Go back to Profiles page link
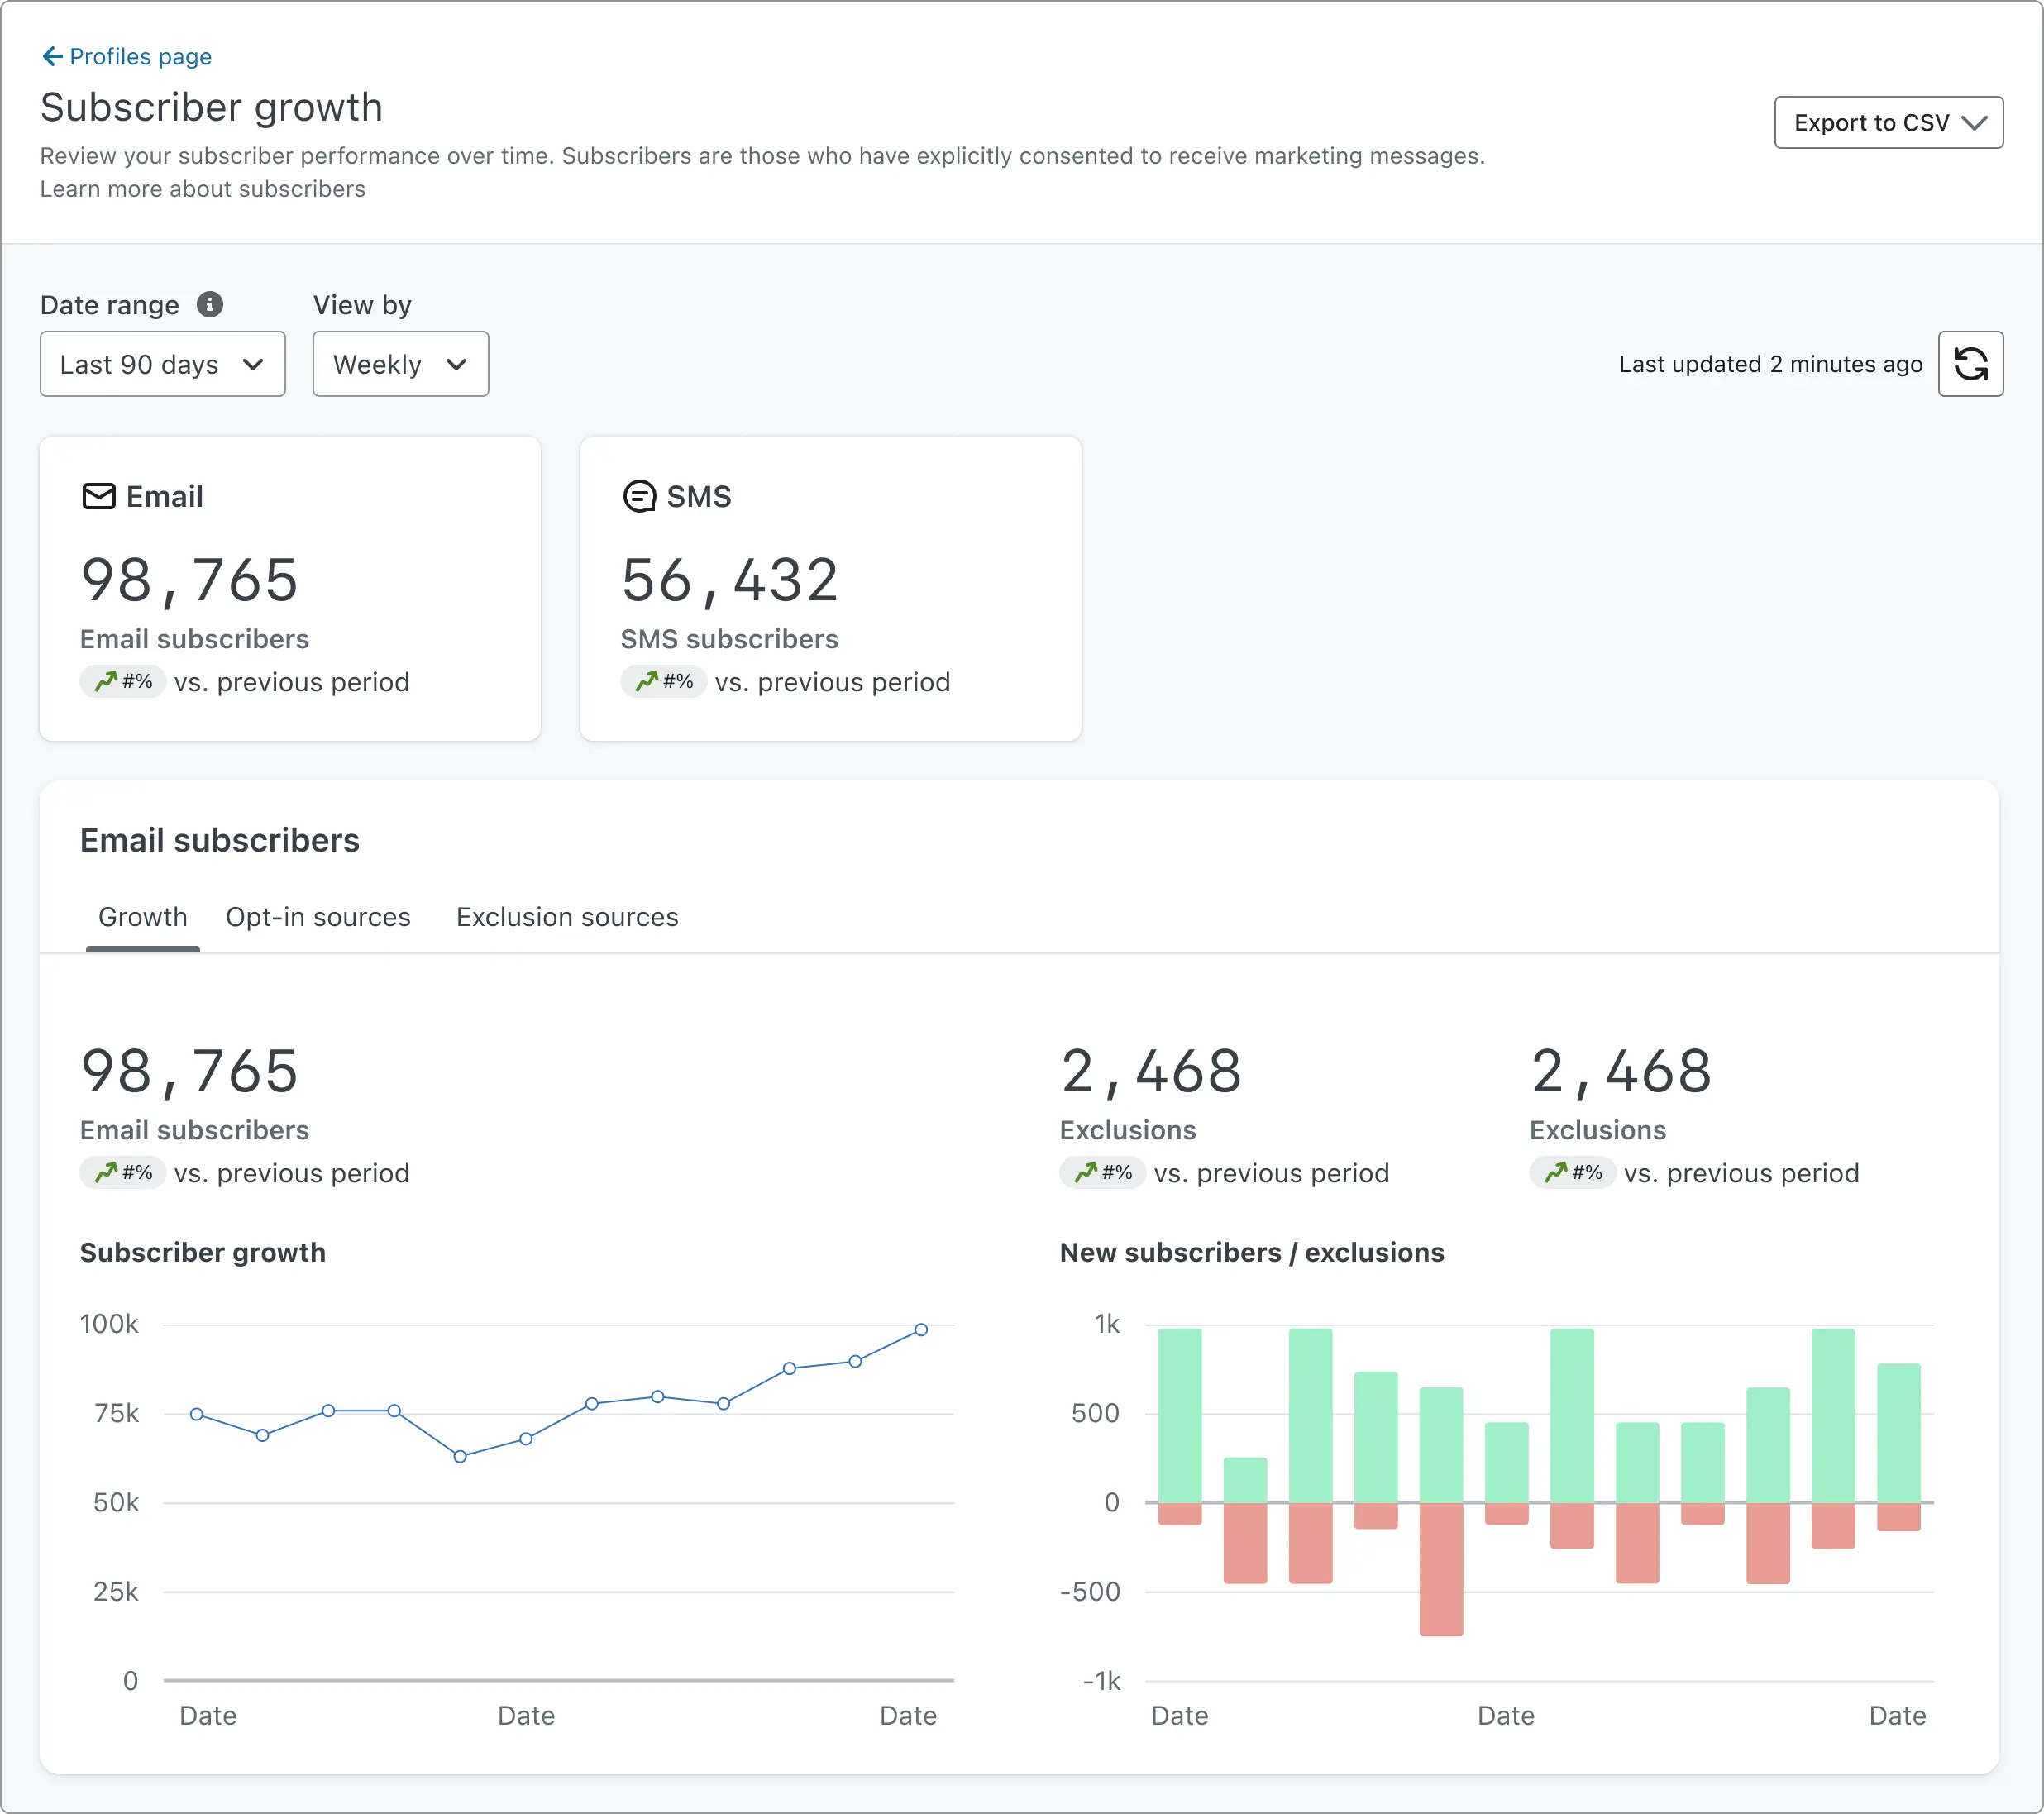Viewport: 2044px width, 1814px height. tap(140, 56)
